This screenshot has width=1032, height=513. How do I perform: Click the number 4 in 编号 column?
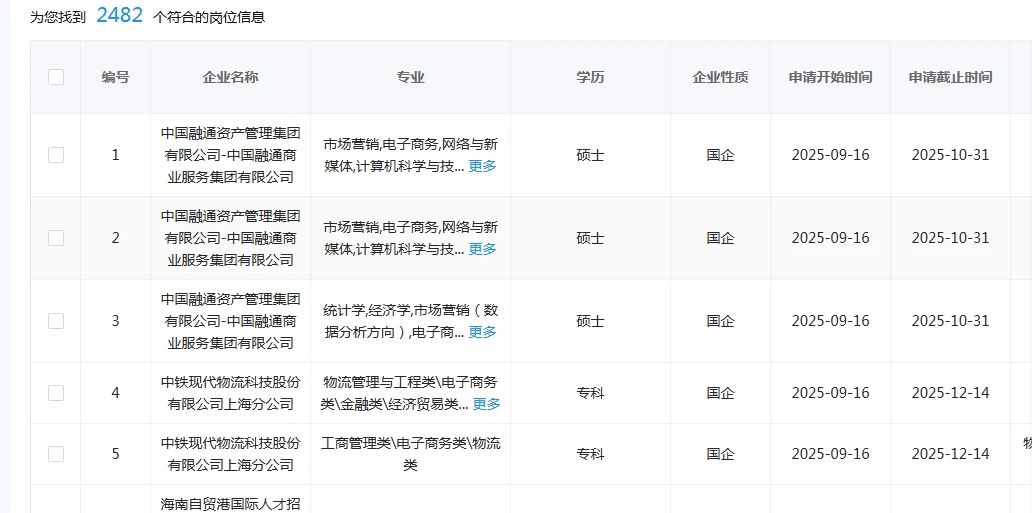point(116,393)
